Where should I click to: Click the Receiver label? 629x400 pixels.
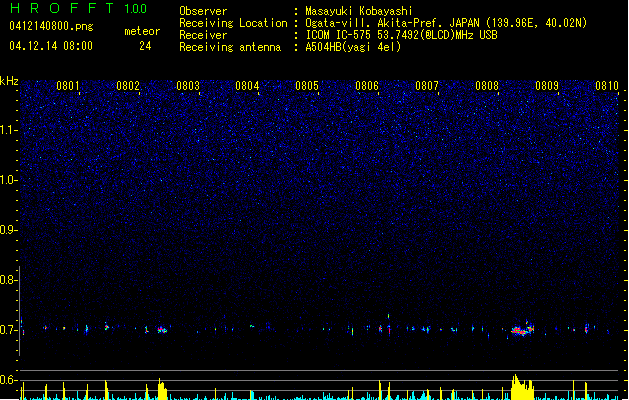click(203, 35)
